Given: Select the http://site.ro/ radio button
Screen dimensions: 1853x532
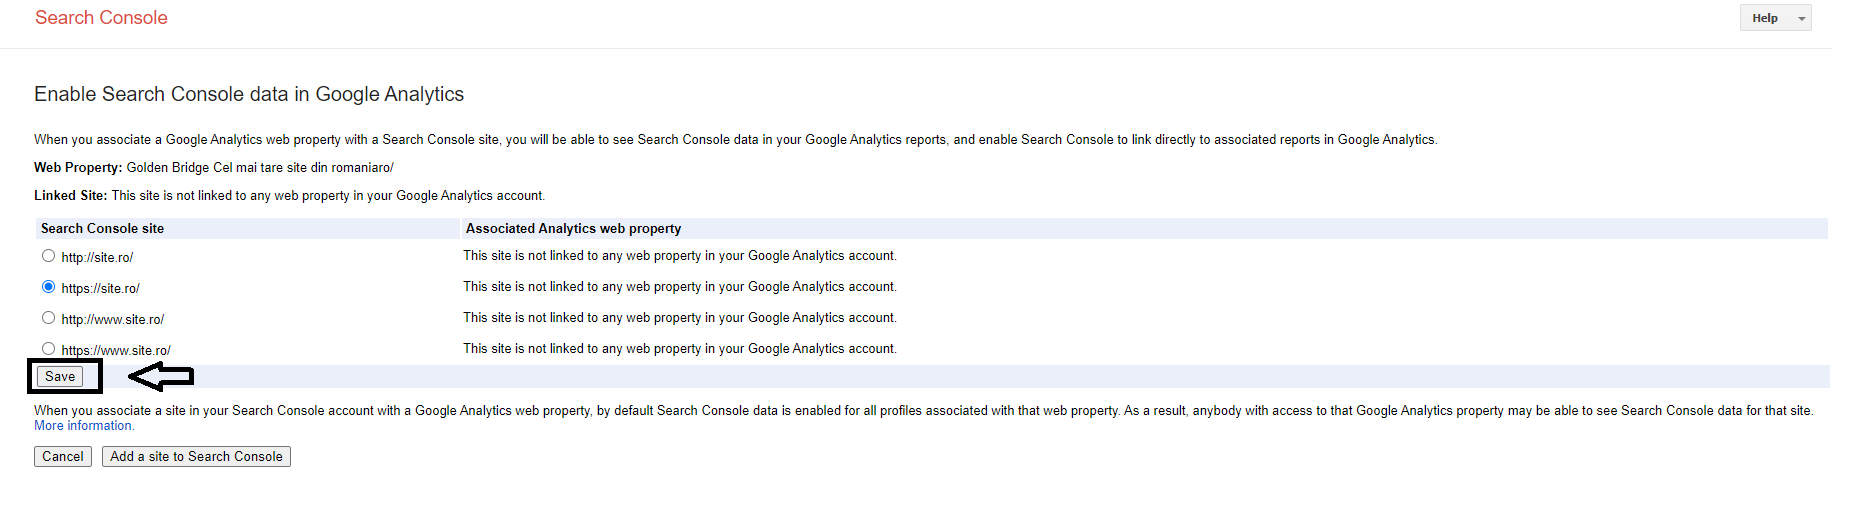Looking at the screenshot, I should click(48, 256).
